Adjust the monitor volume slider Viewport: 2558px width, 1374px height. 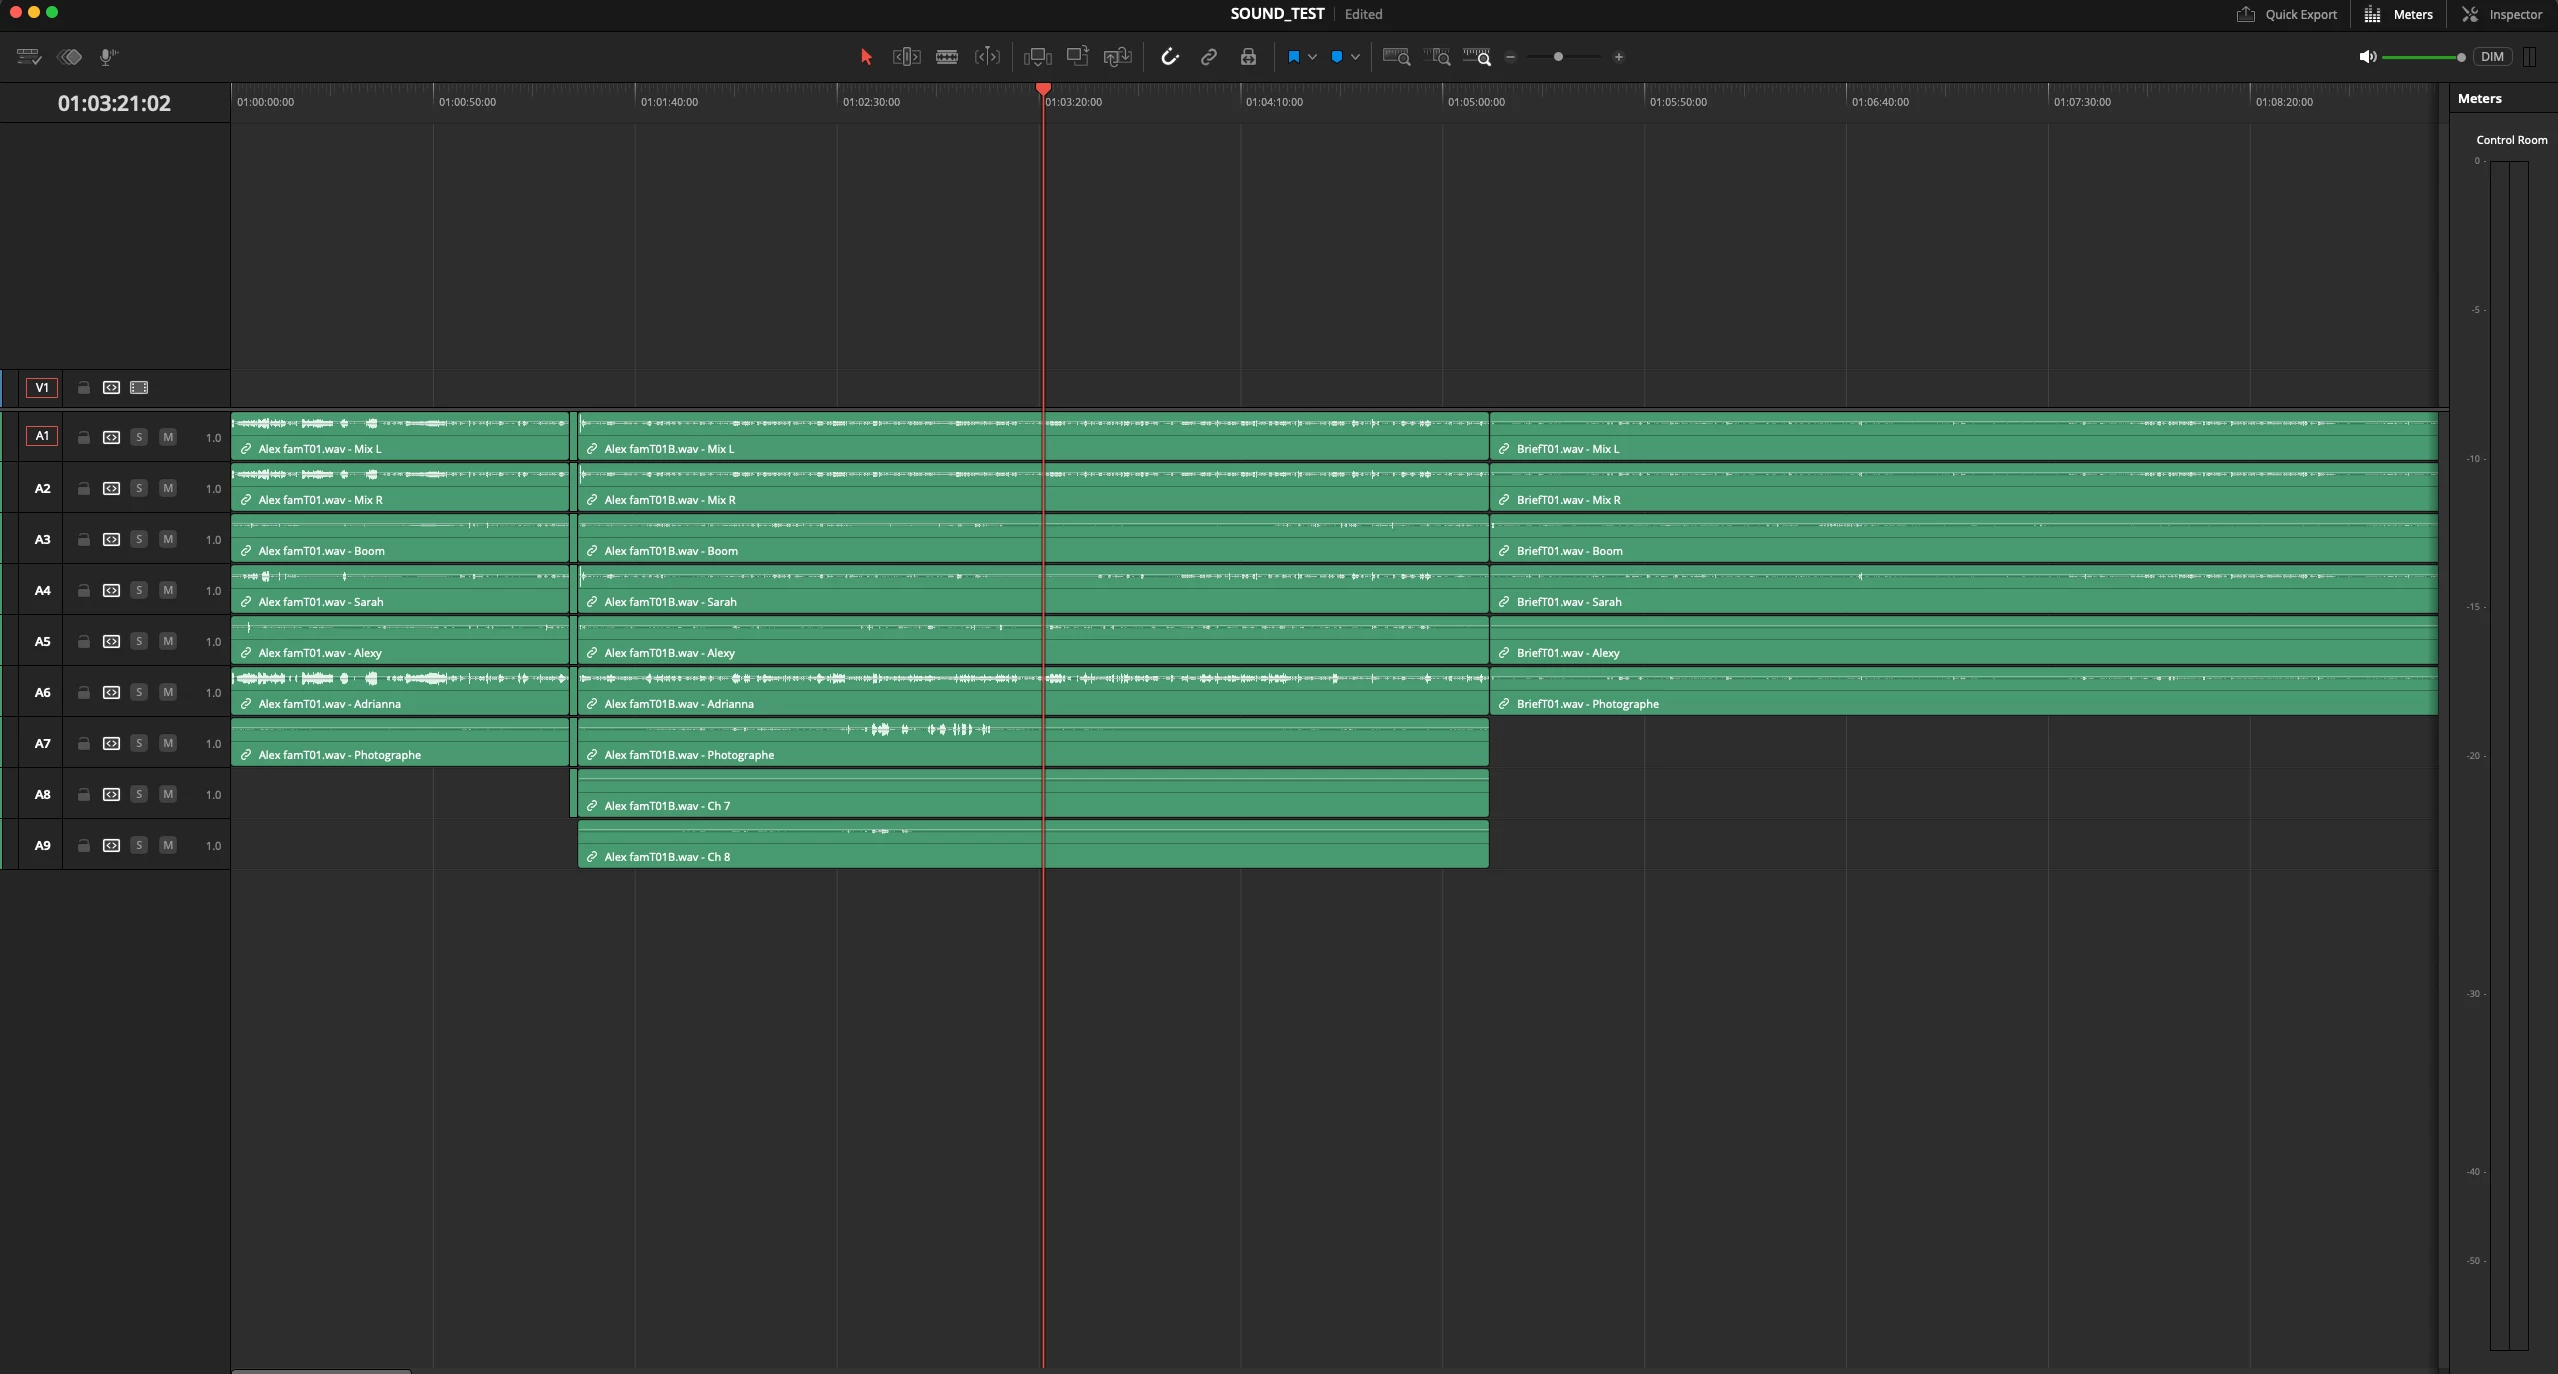pyautogui.click(x=2422, y=57)
